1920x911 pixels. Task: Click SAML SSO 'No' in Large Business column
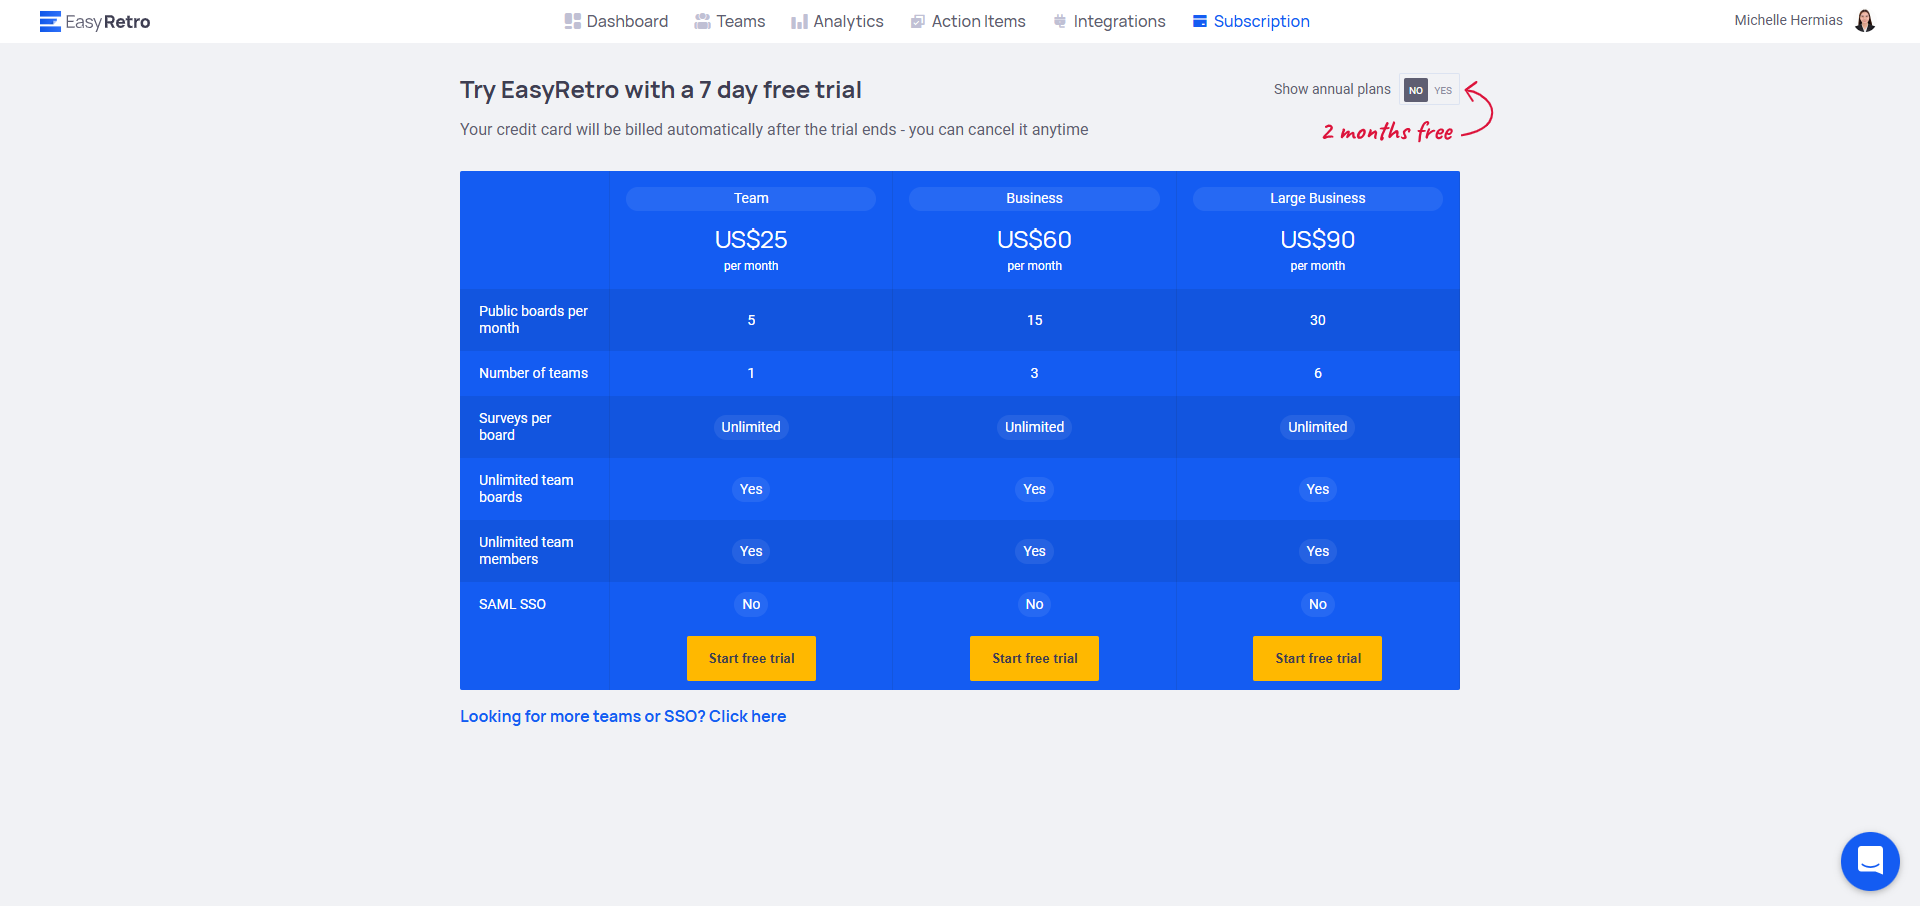click(x=1317, y=604)
